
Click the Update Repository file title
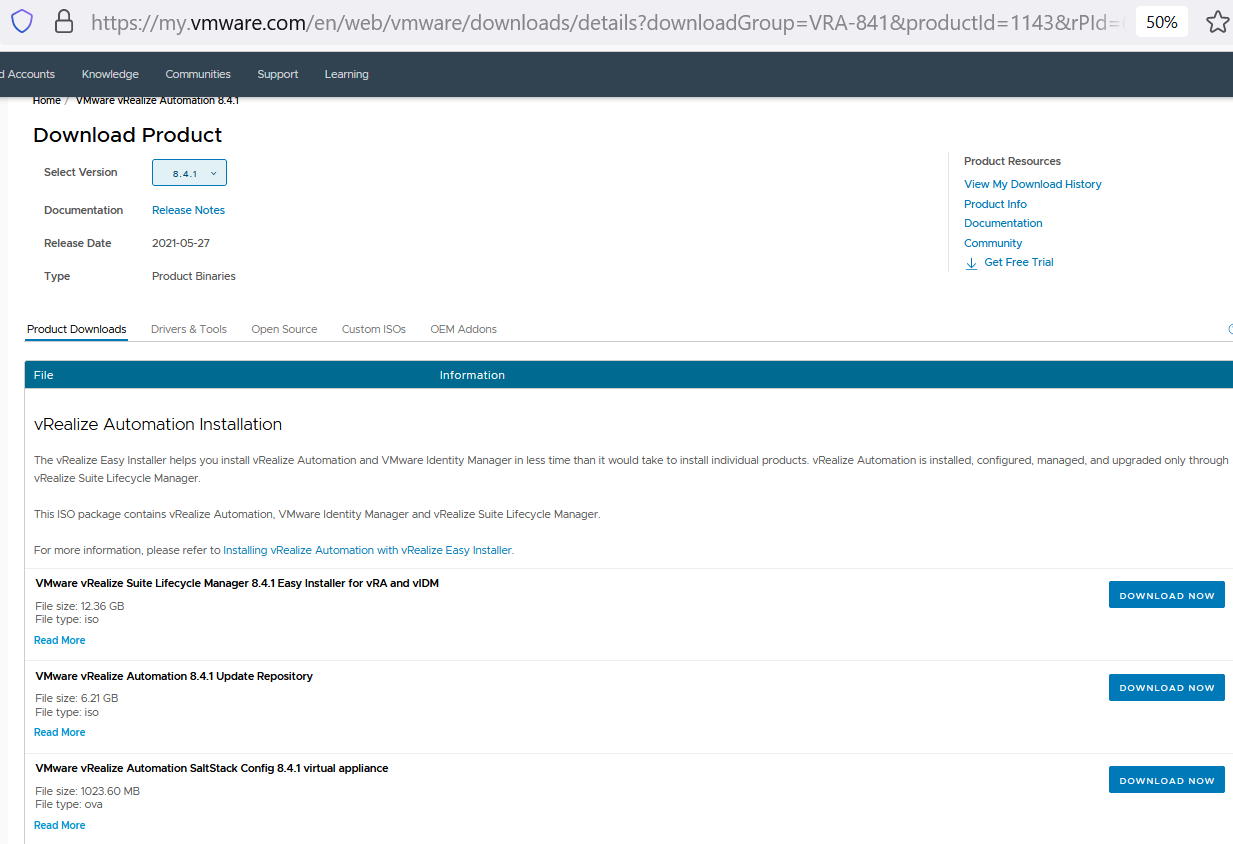pyautogui.click(x=174, y=676)
